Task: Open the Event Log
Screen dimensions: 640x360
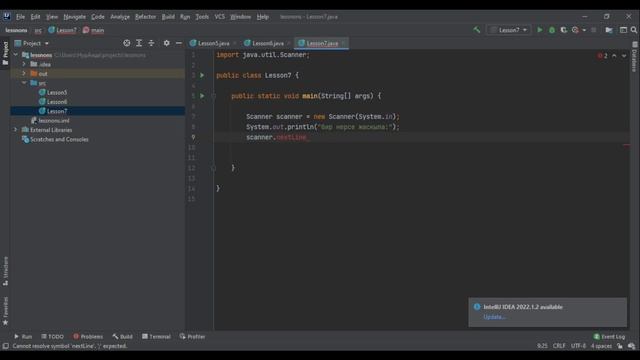Action: pos(609,336)
